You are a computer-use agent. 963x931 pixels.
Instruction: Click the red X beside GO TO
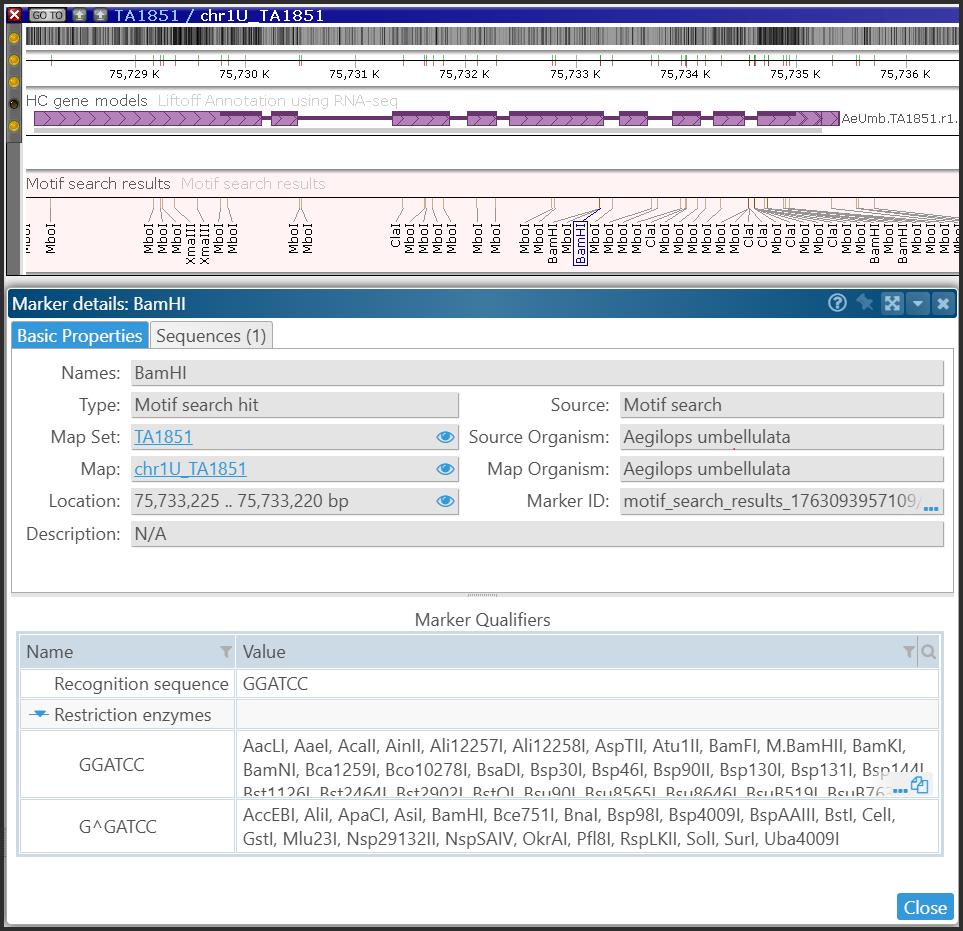pyautogui.click(x=14, y=15)
